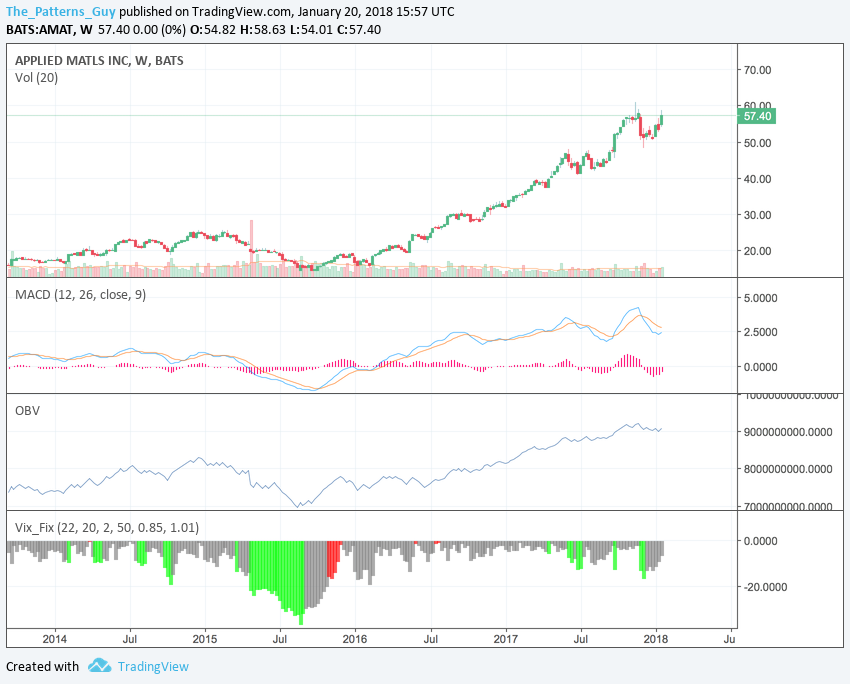The height and width of the screenshot is (684, 850).
Task: Click the C:57.40 close value in header
Action: [359, 29]
